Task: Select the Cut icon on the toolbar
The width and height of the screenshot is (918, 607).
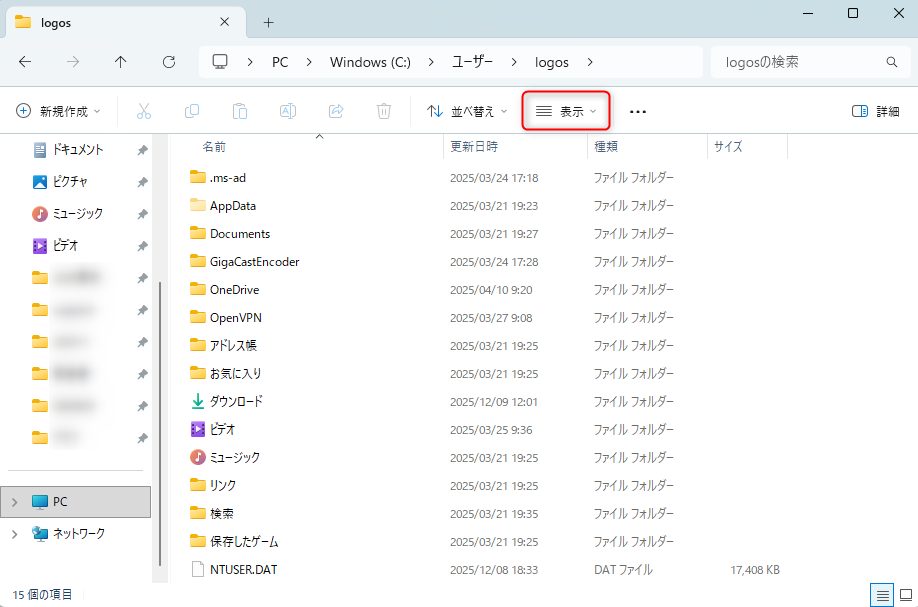Action: [144, 111]
